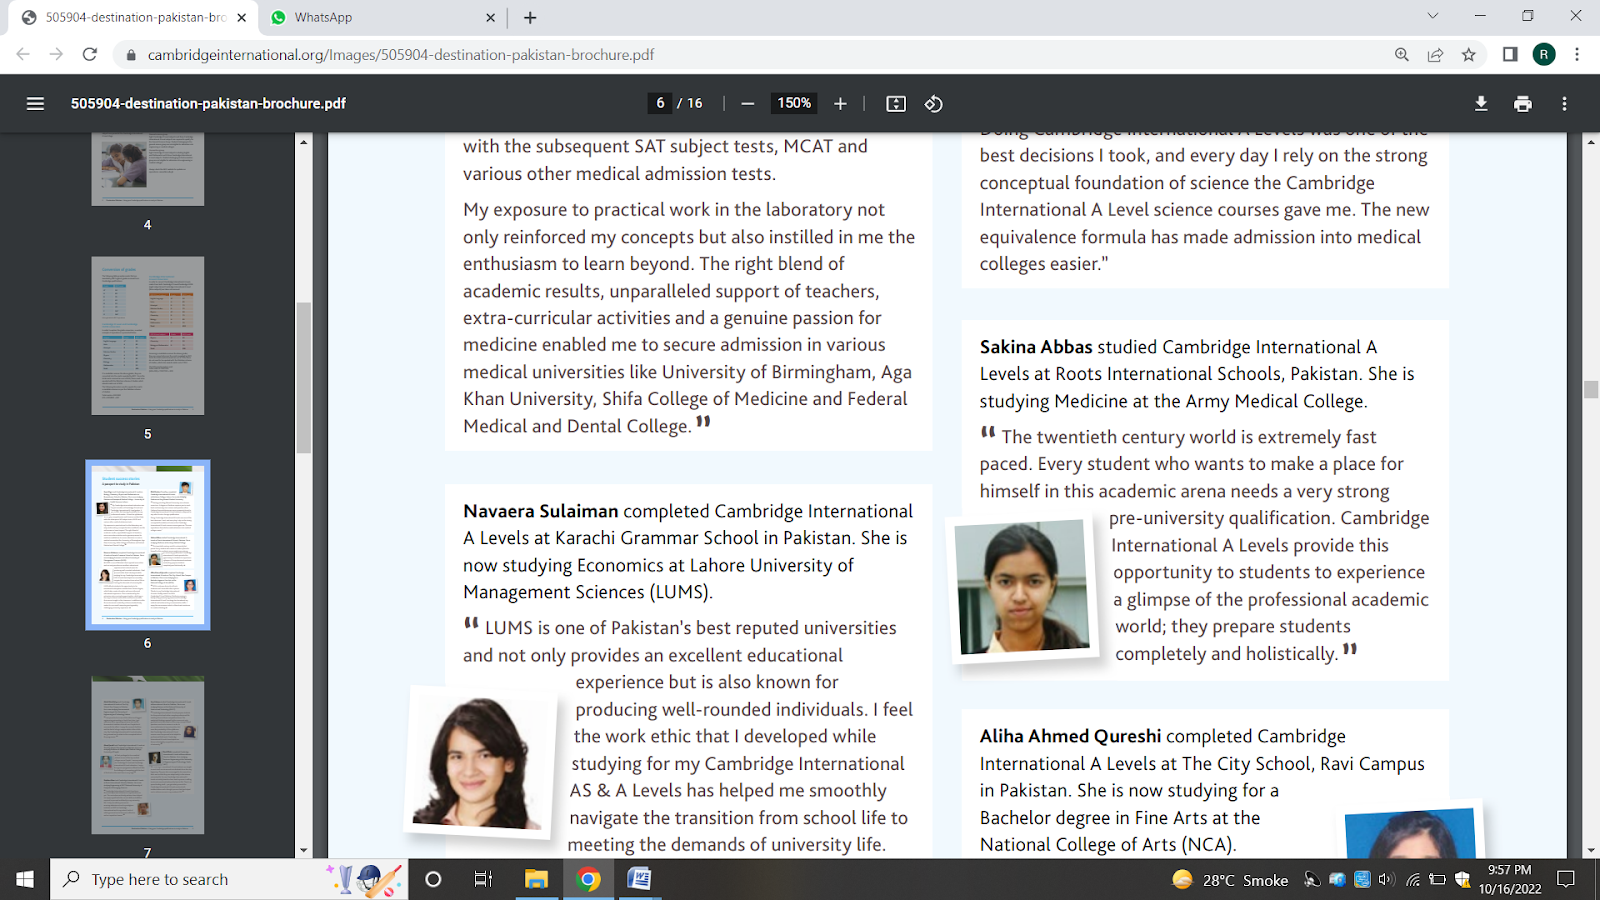Image resolution: width=1600 pixels, height=900 pixels.
Task: Open the weather 28°C Smoke widget
Action: coord(1230,880)
